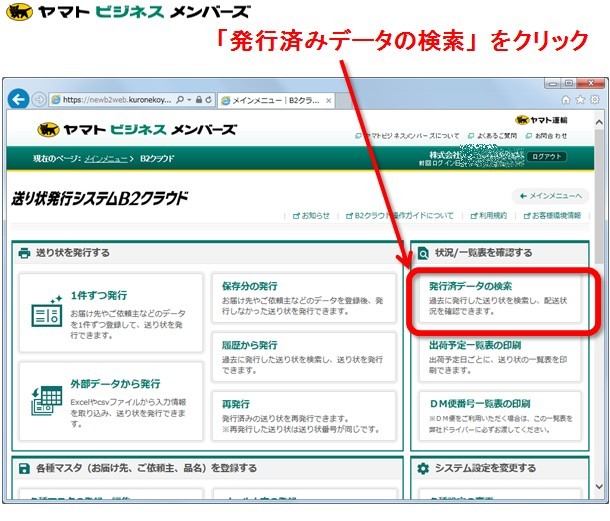The width and height of the screenshot is (610, 521).
Task: Open the 履歴から発行 card
Action: (x=304, y=357)
